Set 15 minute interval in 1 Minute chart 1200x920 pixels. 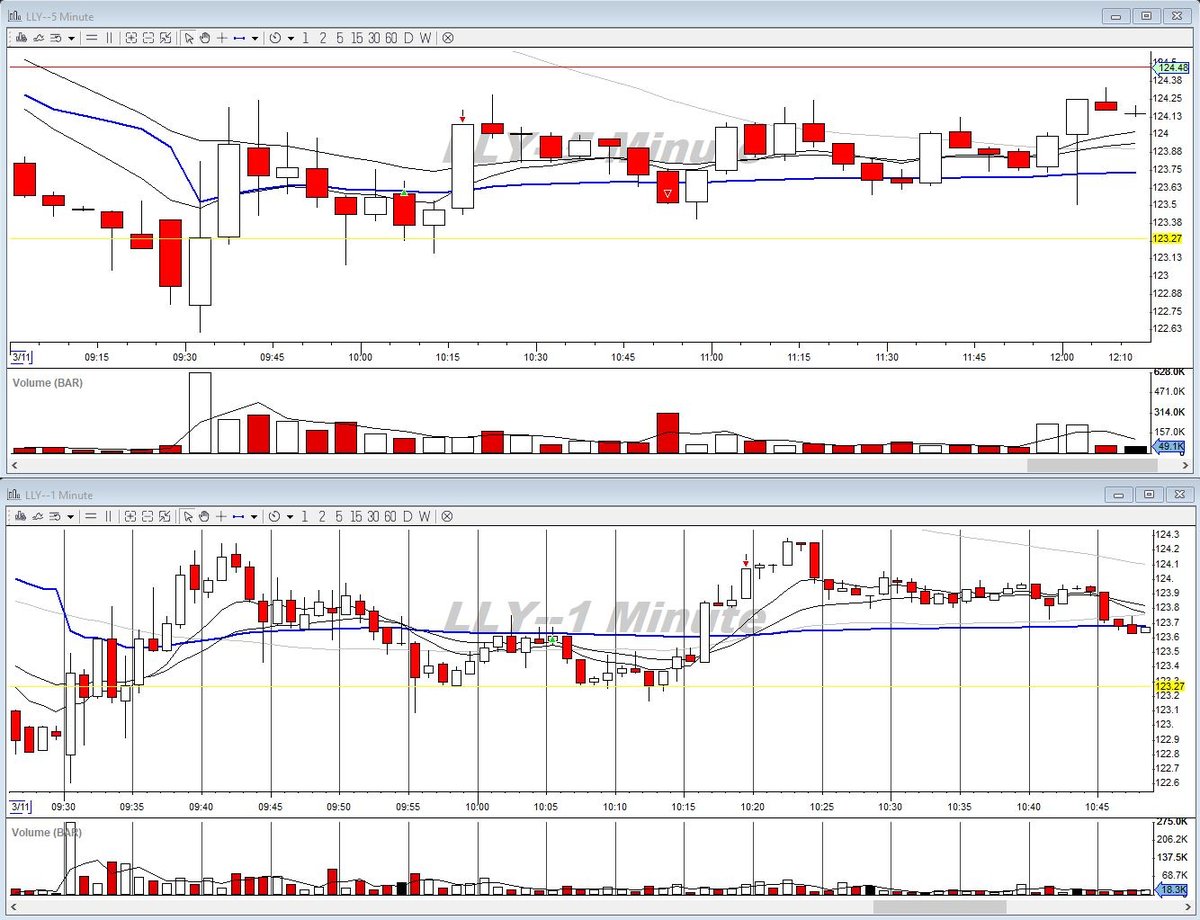pos(357,516)
